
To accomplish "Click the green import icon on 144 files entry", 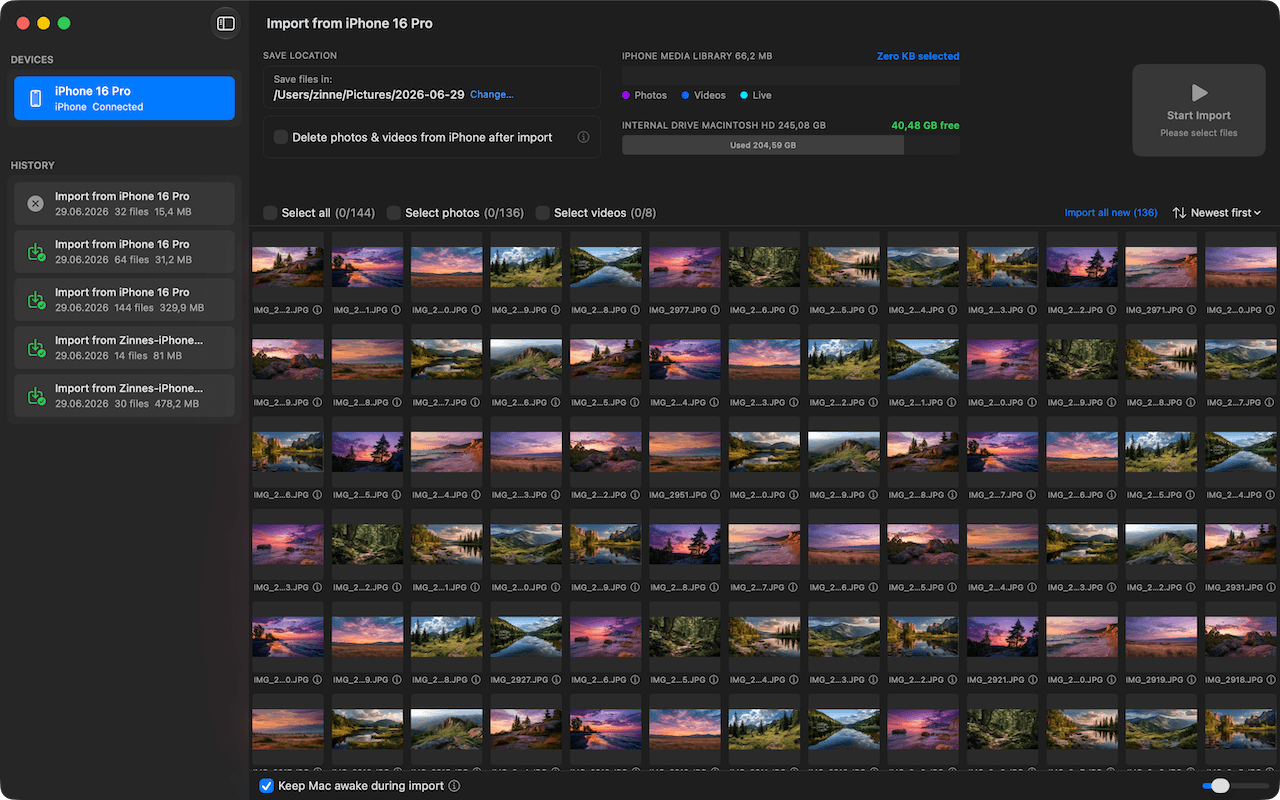I will pos(35,300).
